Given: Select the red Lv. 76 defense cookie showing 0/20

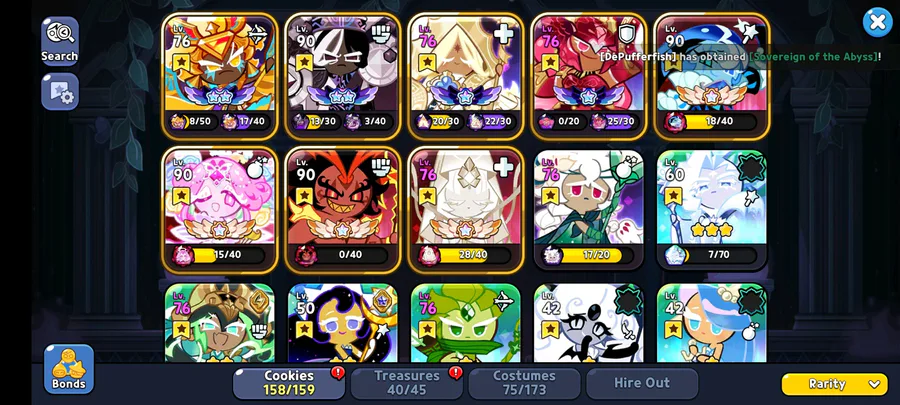Looking at the screenshot, I should 588,76.
